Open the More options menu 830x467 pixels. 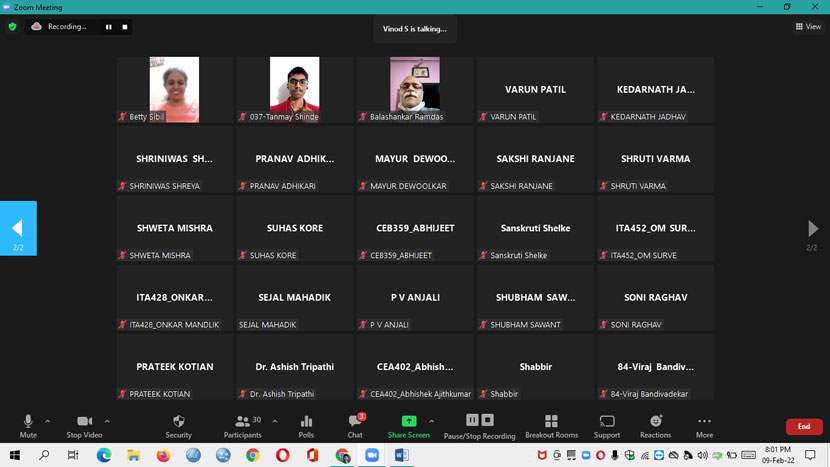[704, 426]
